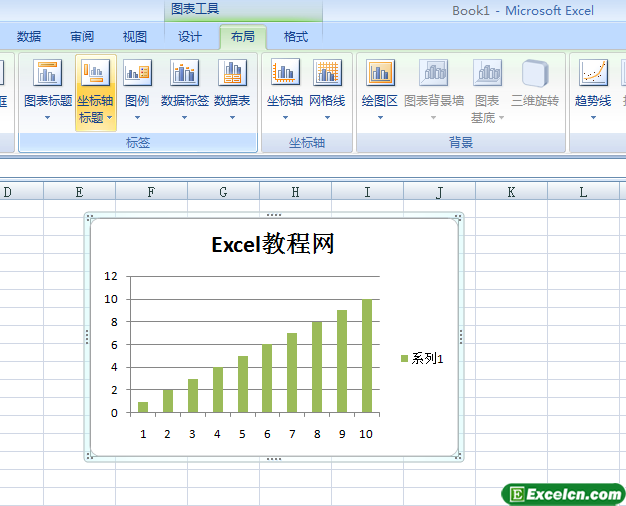
Task: Click the 数据表 data table icon
Action: (232, 73)
